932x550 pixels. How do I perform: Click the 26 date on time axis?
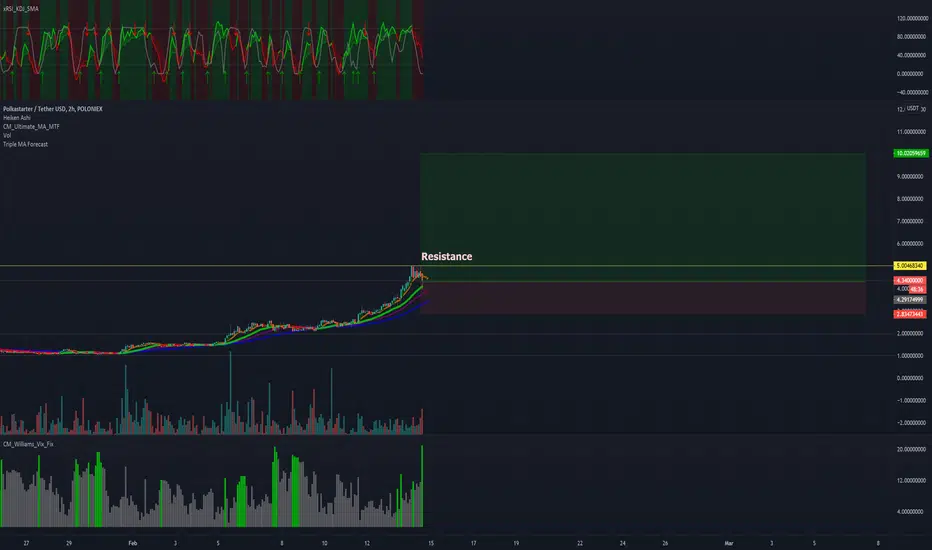pos(665,543)
